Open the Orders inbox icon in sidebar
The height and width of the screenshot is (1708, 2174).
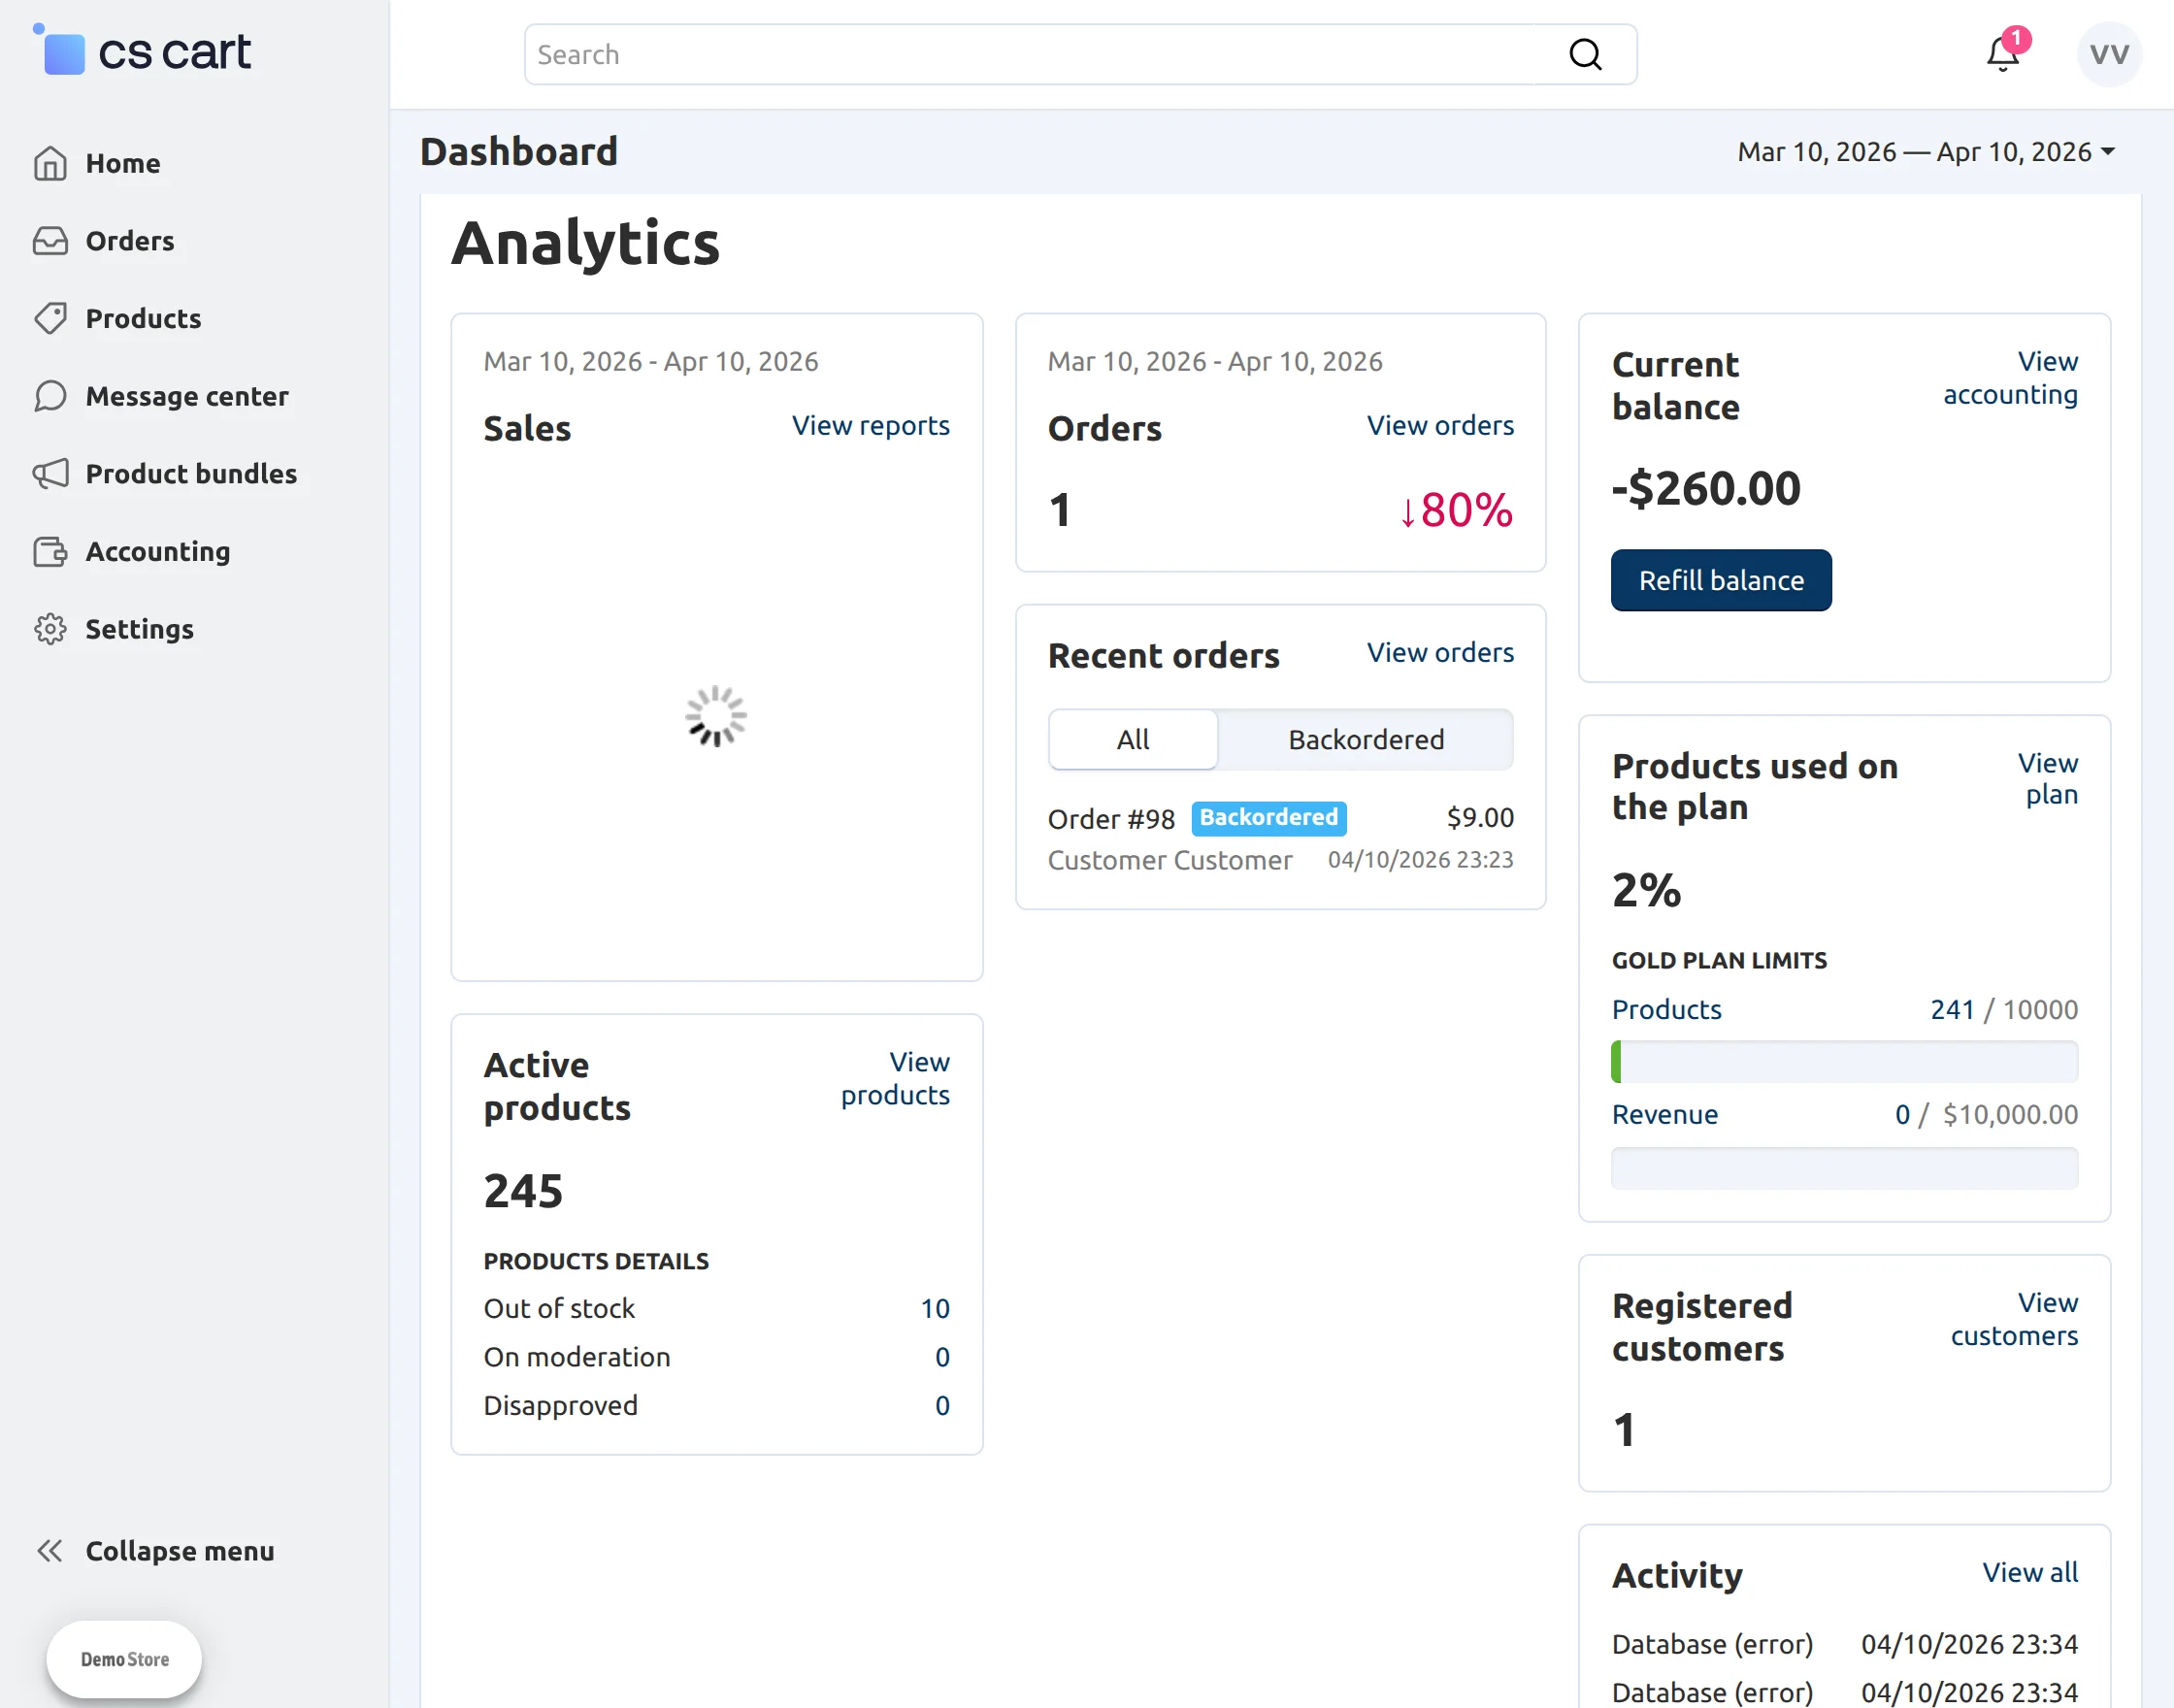(x=50, y=241)
